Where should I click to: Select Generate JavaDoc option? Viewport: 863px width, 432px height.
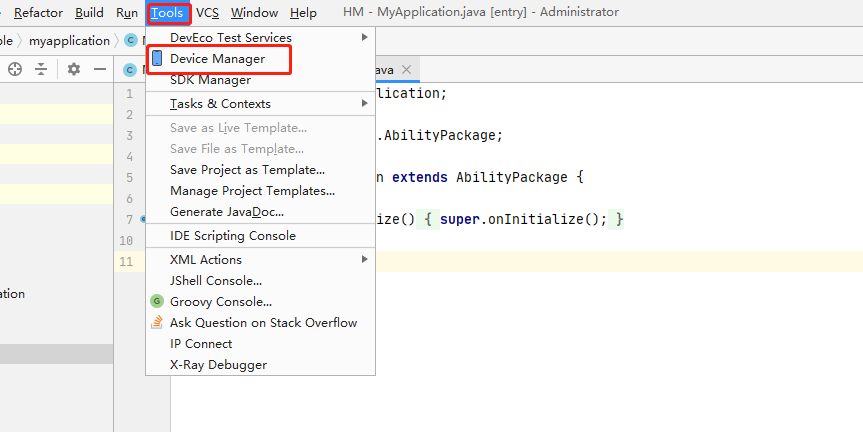pyautogui.click(x=260, y=211)
